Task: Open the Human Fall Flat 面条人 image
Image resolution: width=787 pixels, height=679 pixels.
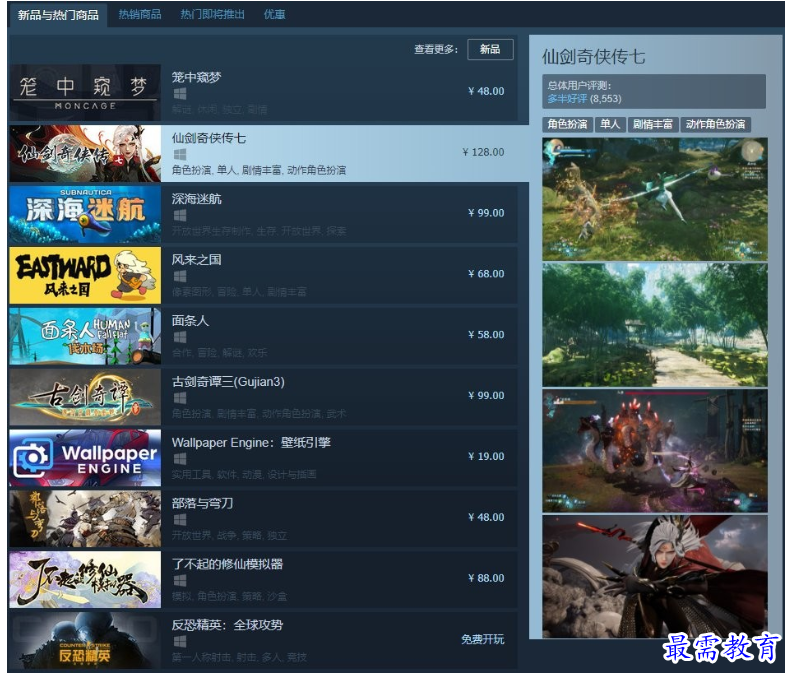Action: [x=85, y=336]
